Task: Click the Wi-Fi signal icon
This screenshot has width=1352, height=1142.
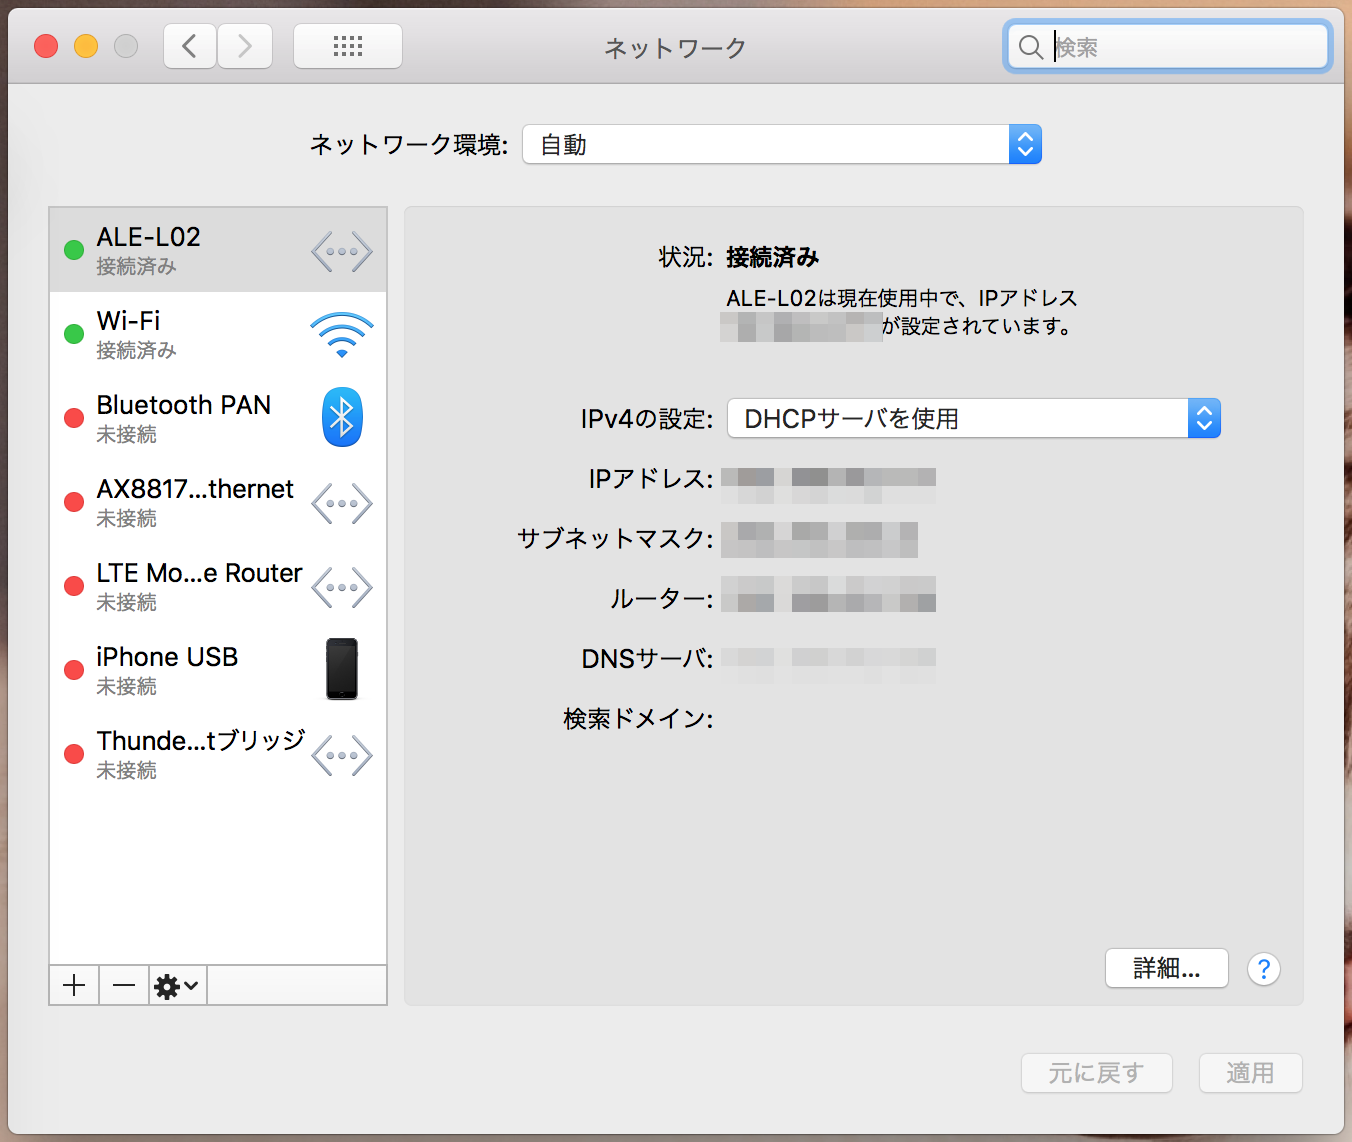Action: pyautogui.click(x=342, y=334)
